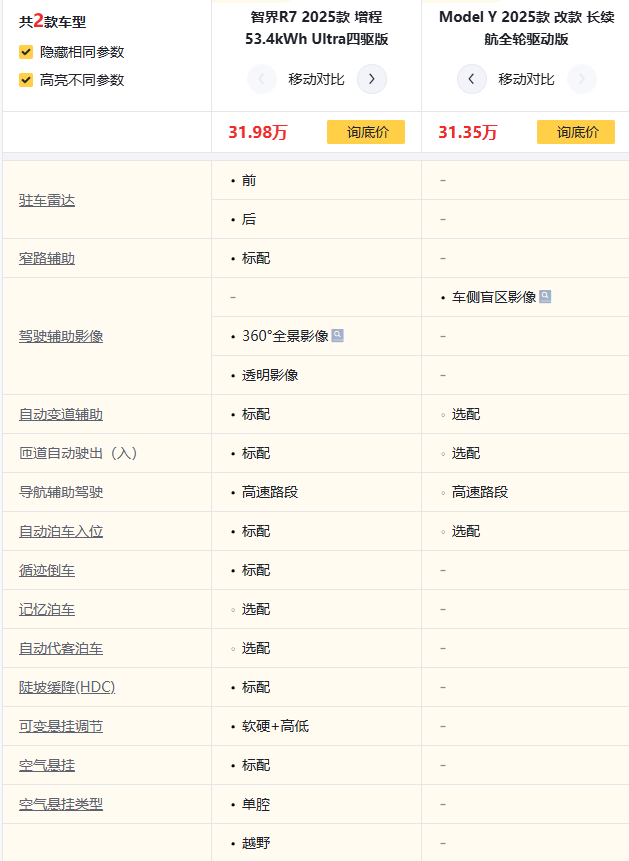
Task: Click 选配 in 自动代客泊车 row
Action: point(256,648)
